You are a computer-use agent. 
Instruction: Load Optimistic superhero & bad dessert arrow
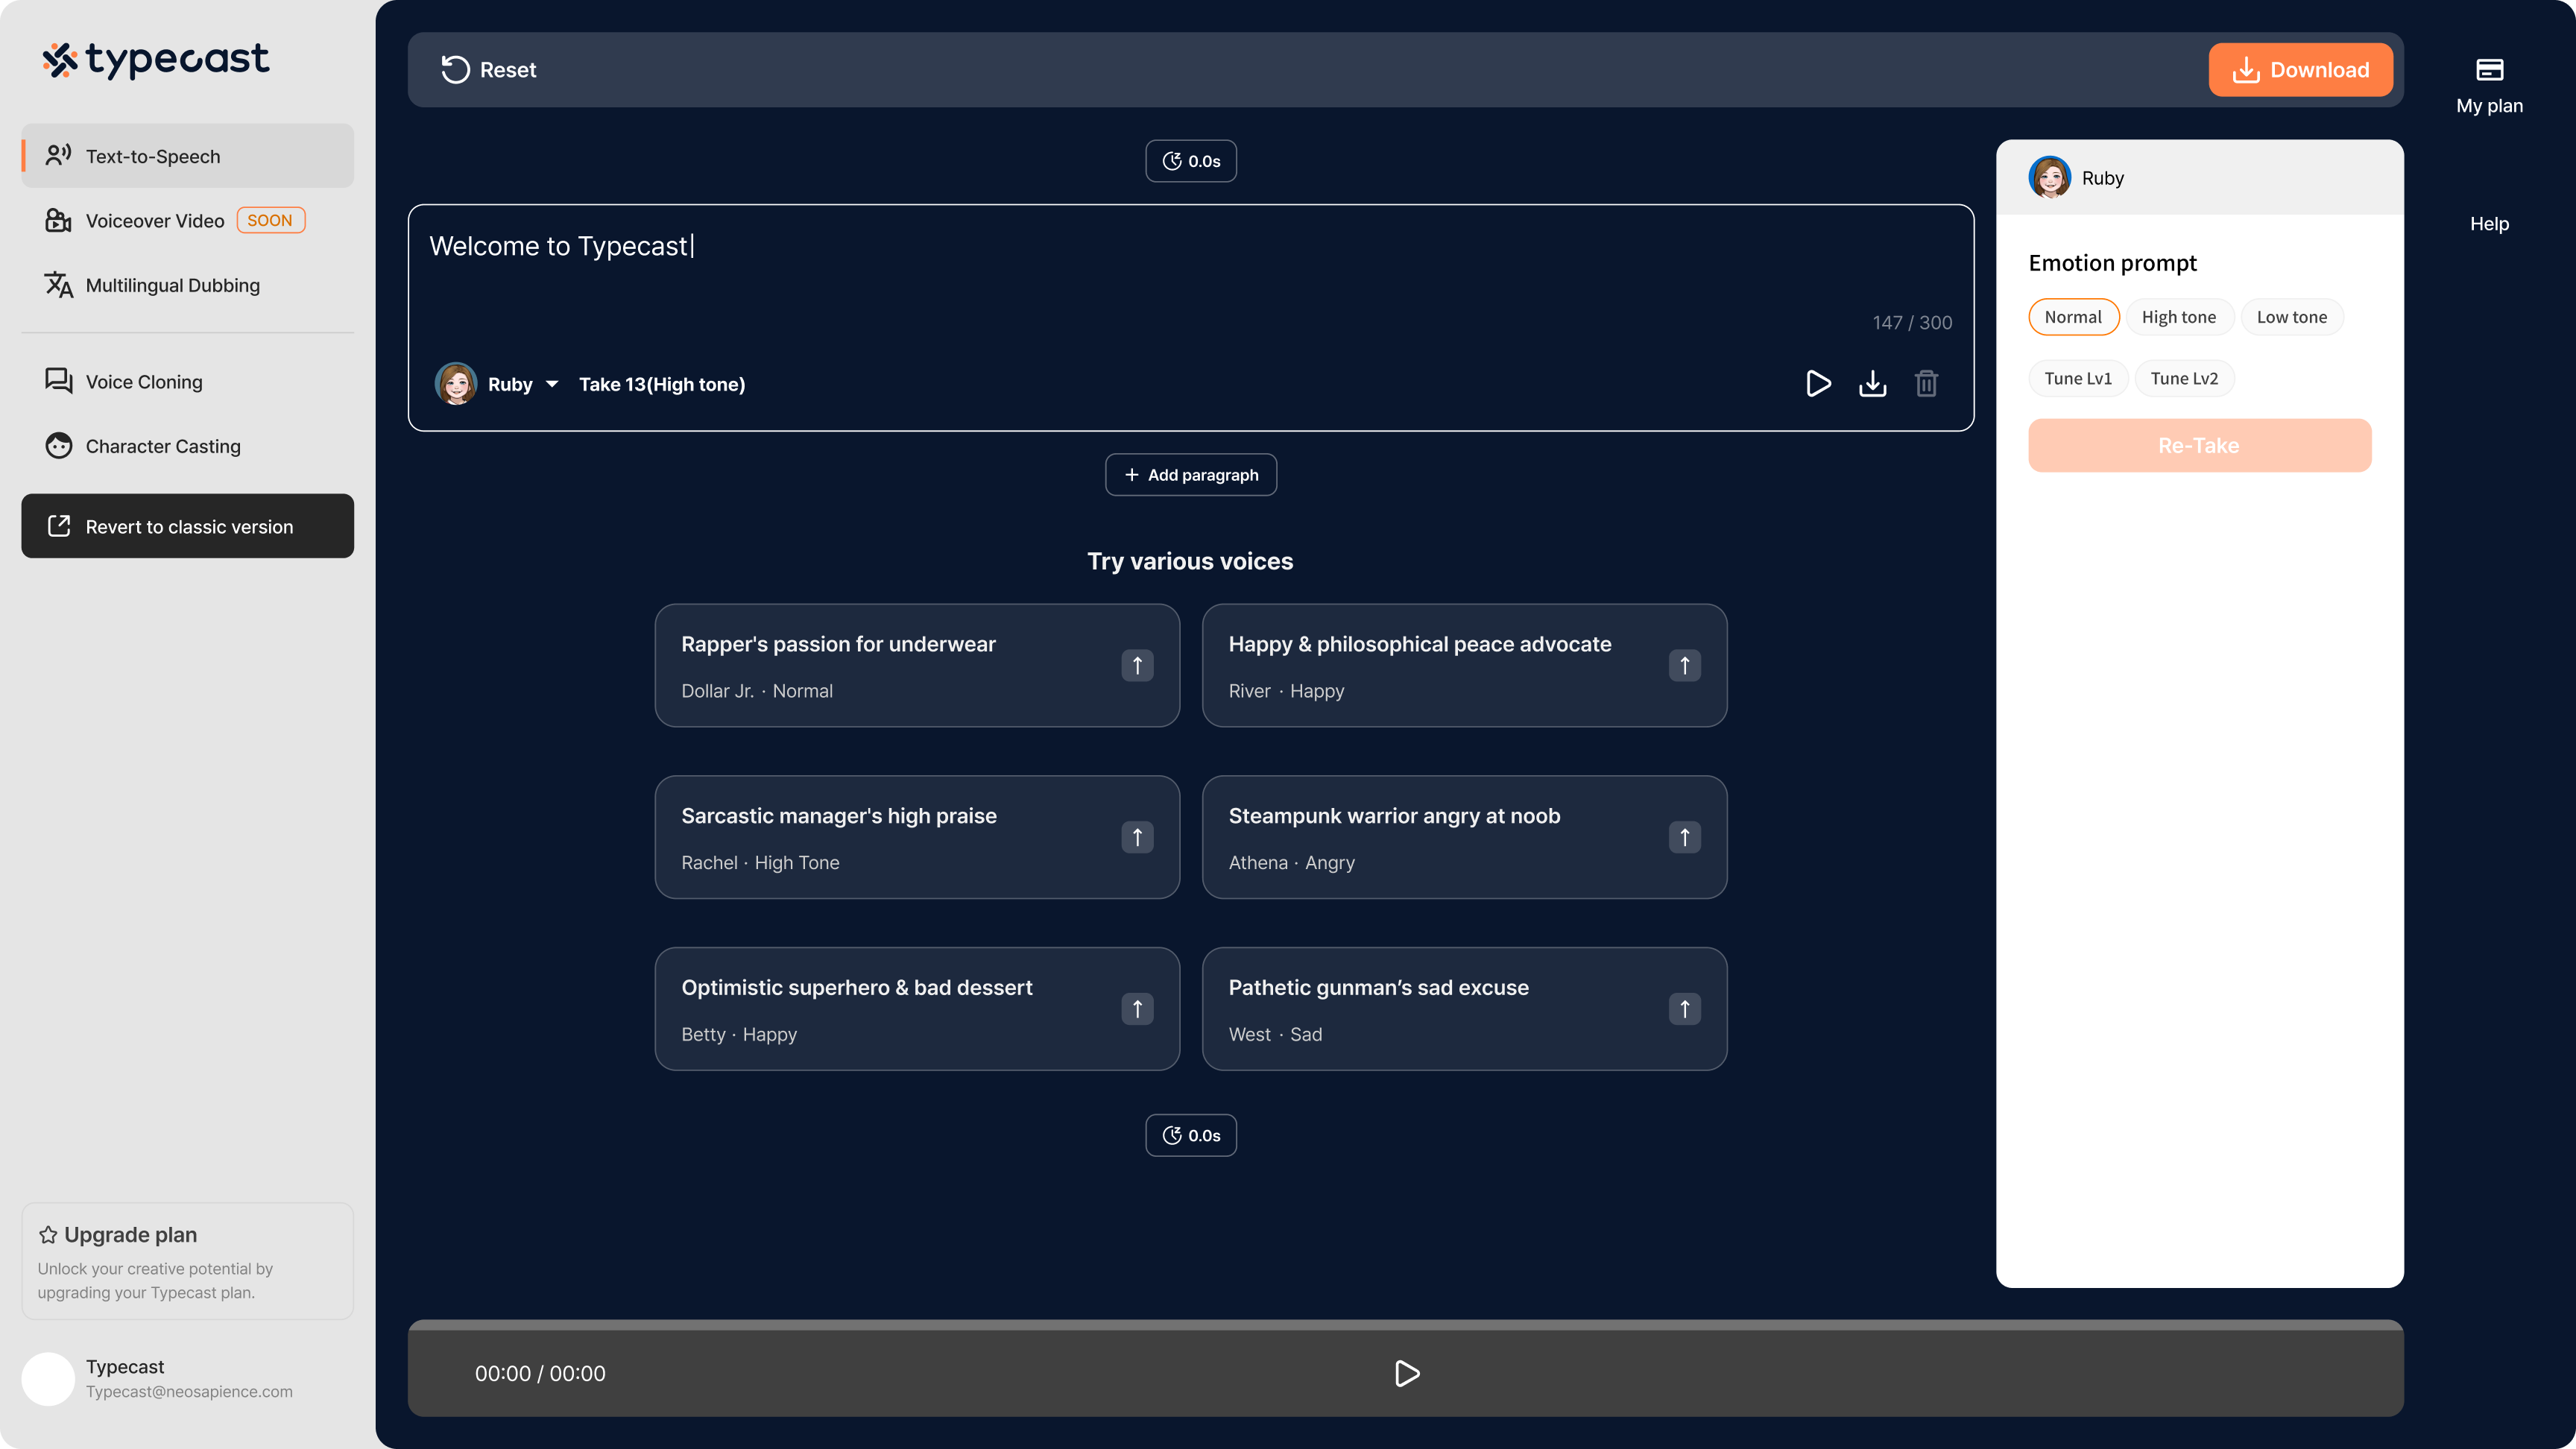1137,1009
